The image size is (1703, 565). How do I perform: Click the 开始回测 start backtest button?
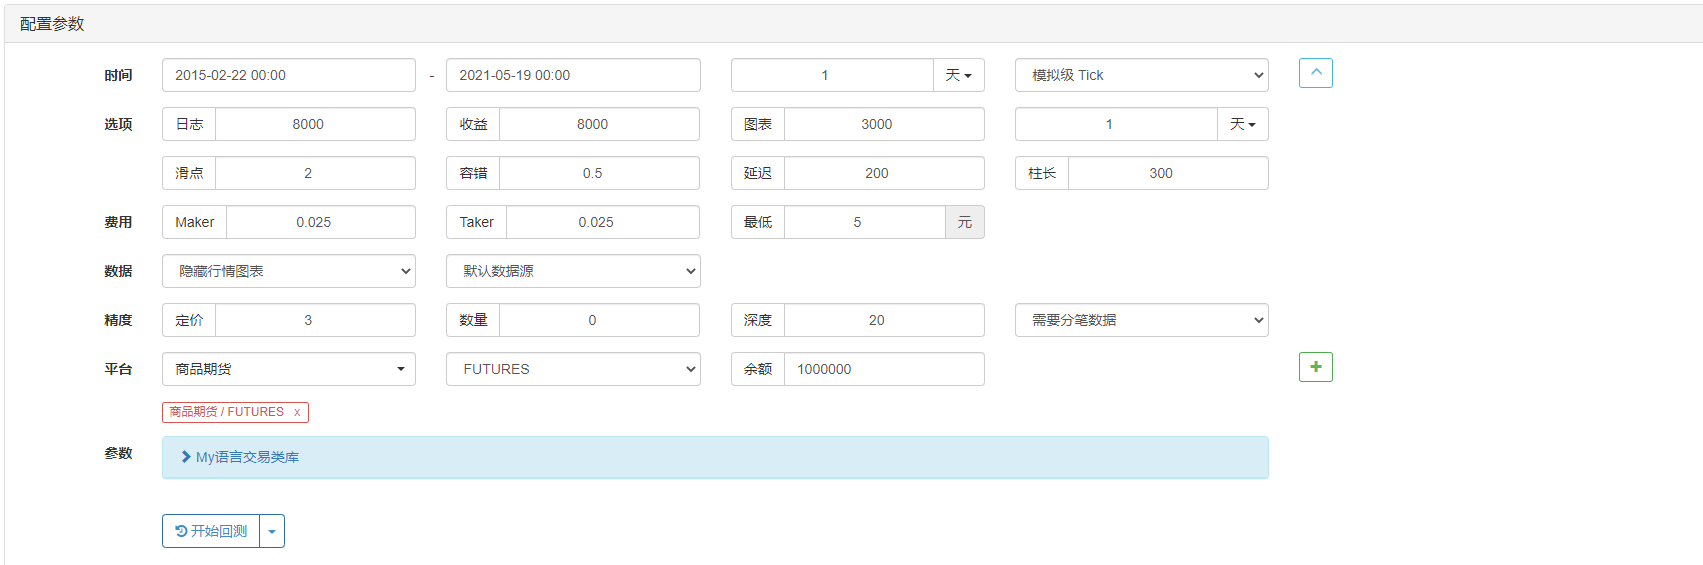point(211,531)
